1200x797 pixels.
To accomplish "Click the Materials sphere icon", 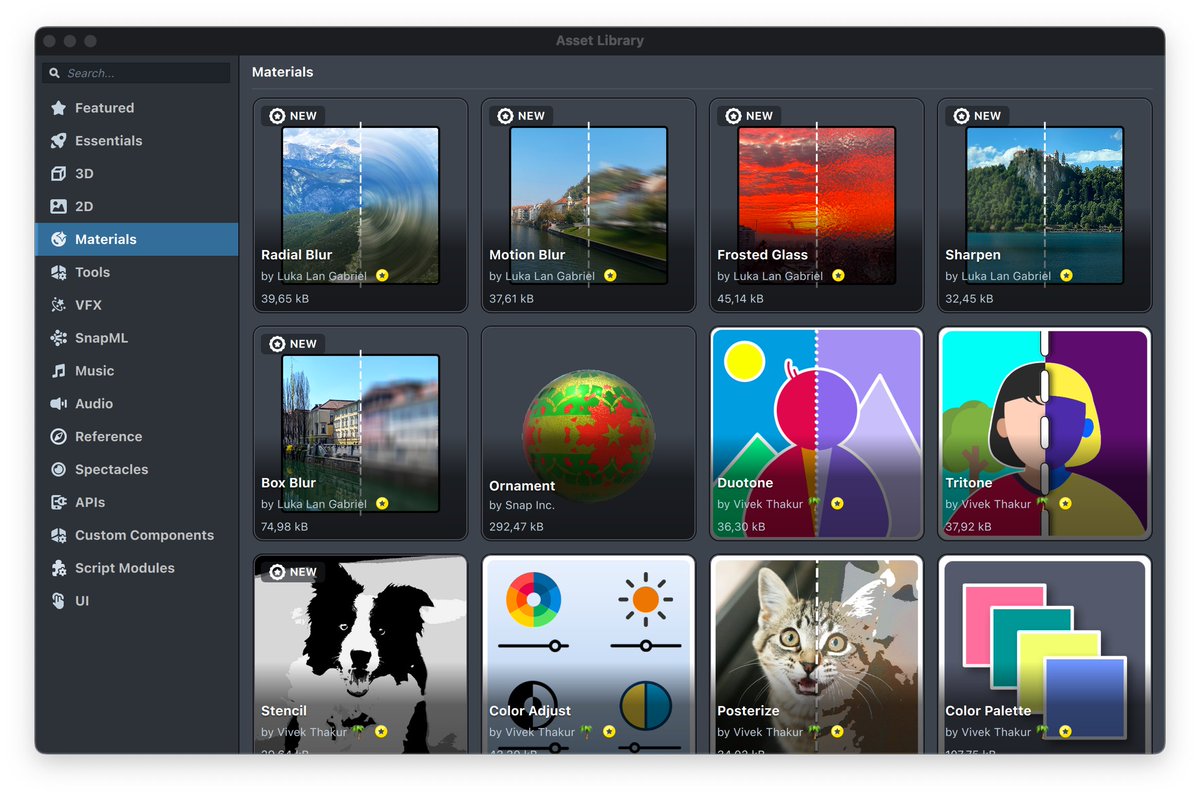I will point(58,239).
